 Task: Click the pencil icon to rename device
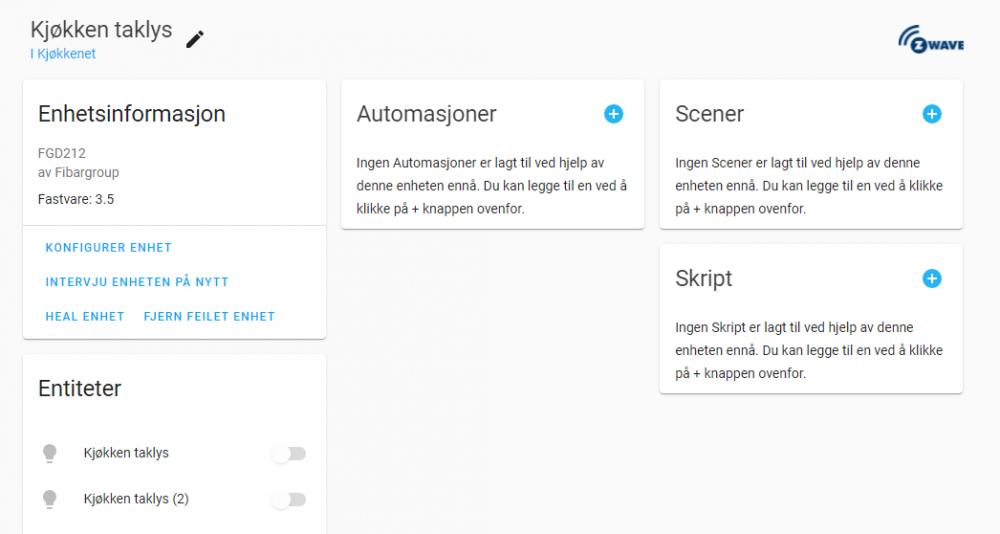[x=195, y=39]
